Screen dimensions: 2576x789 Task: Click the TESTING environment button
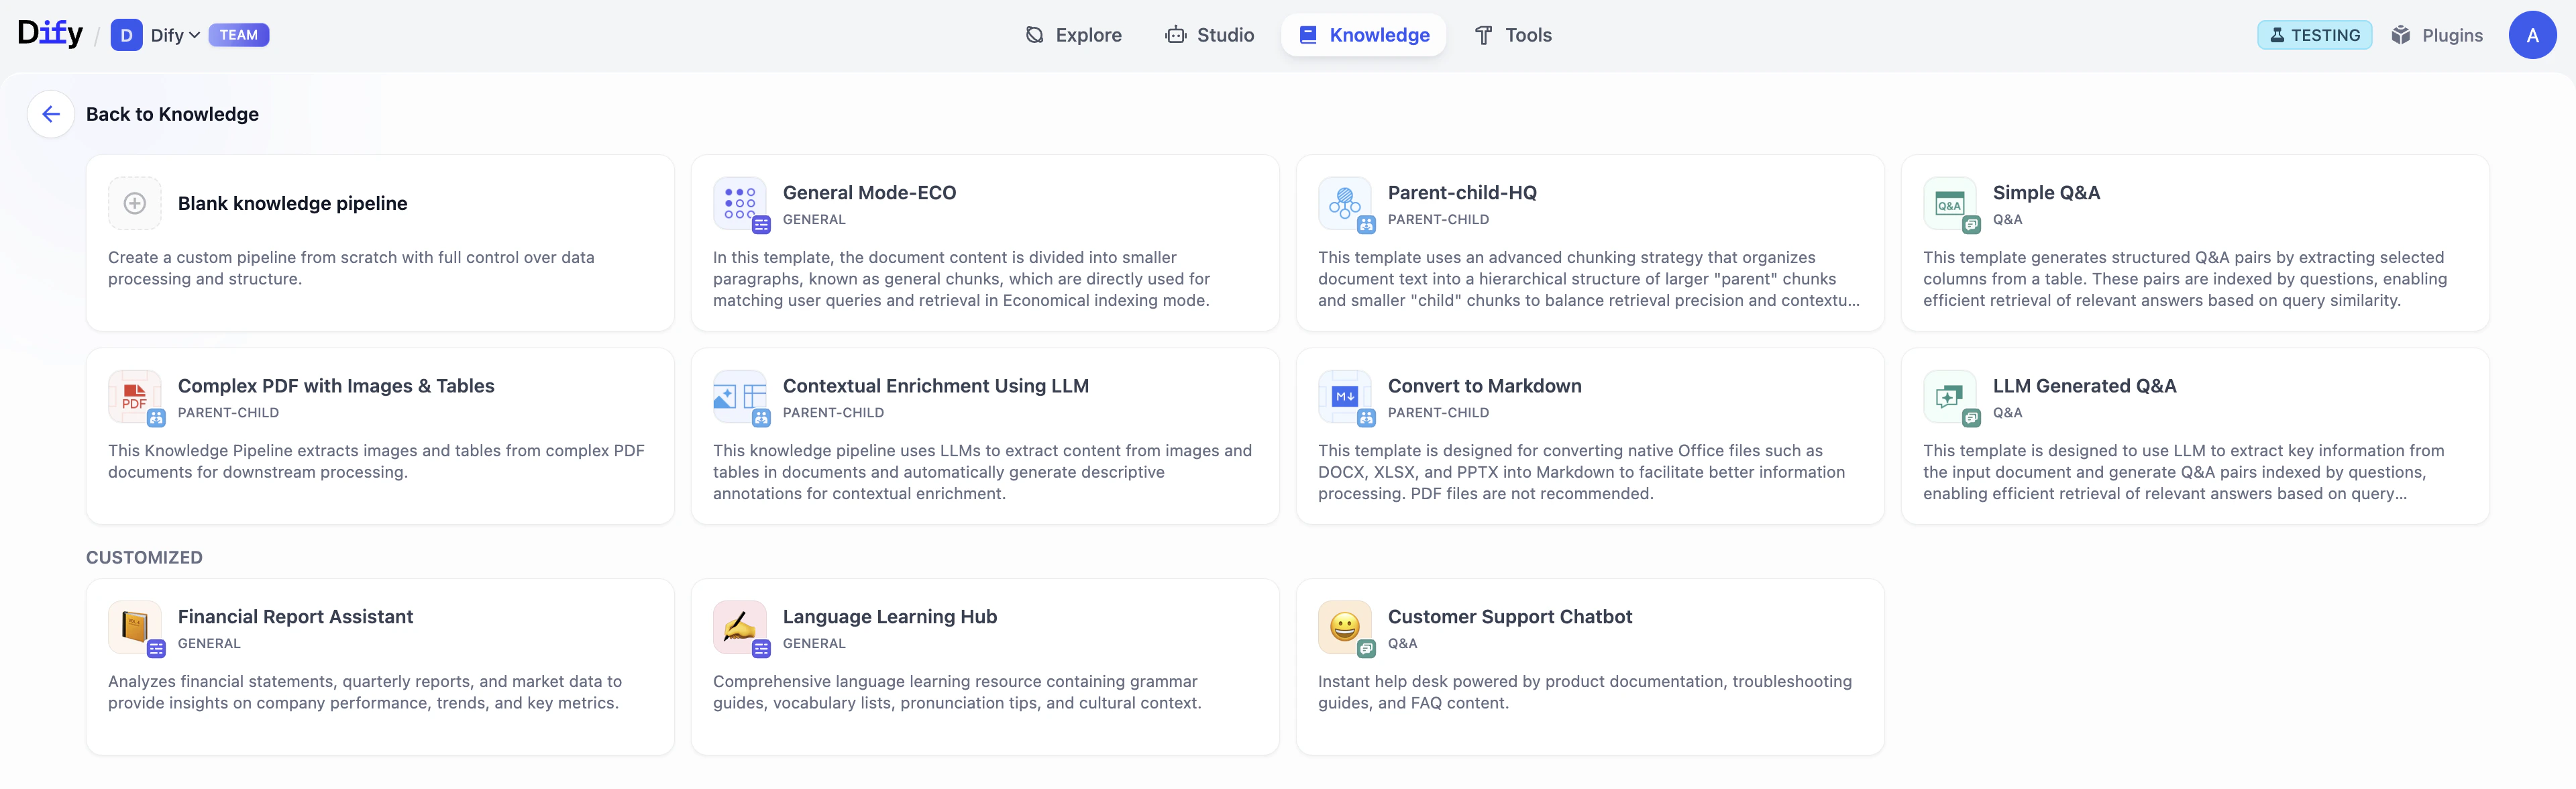click(2315, 34)
